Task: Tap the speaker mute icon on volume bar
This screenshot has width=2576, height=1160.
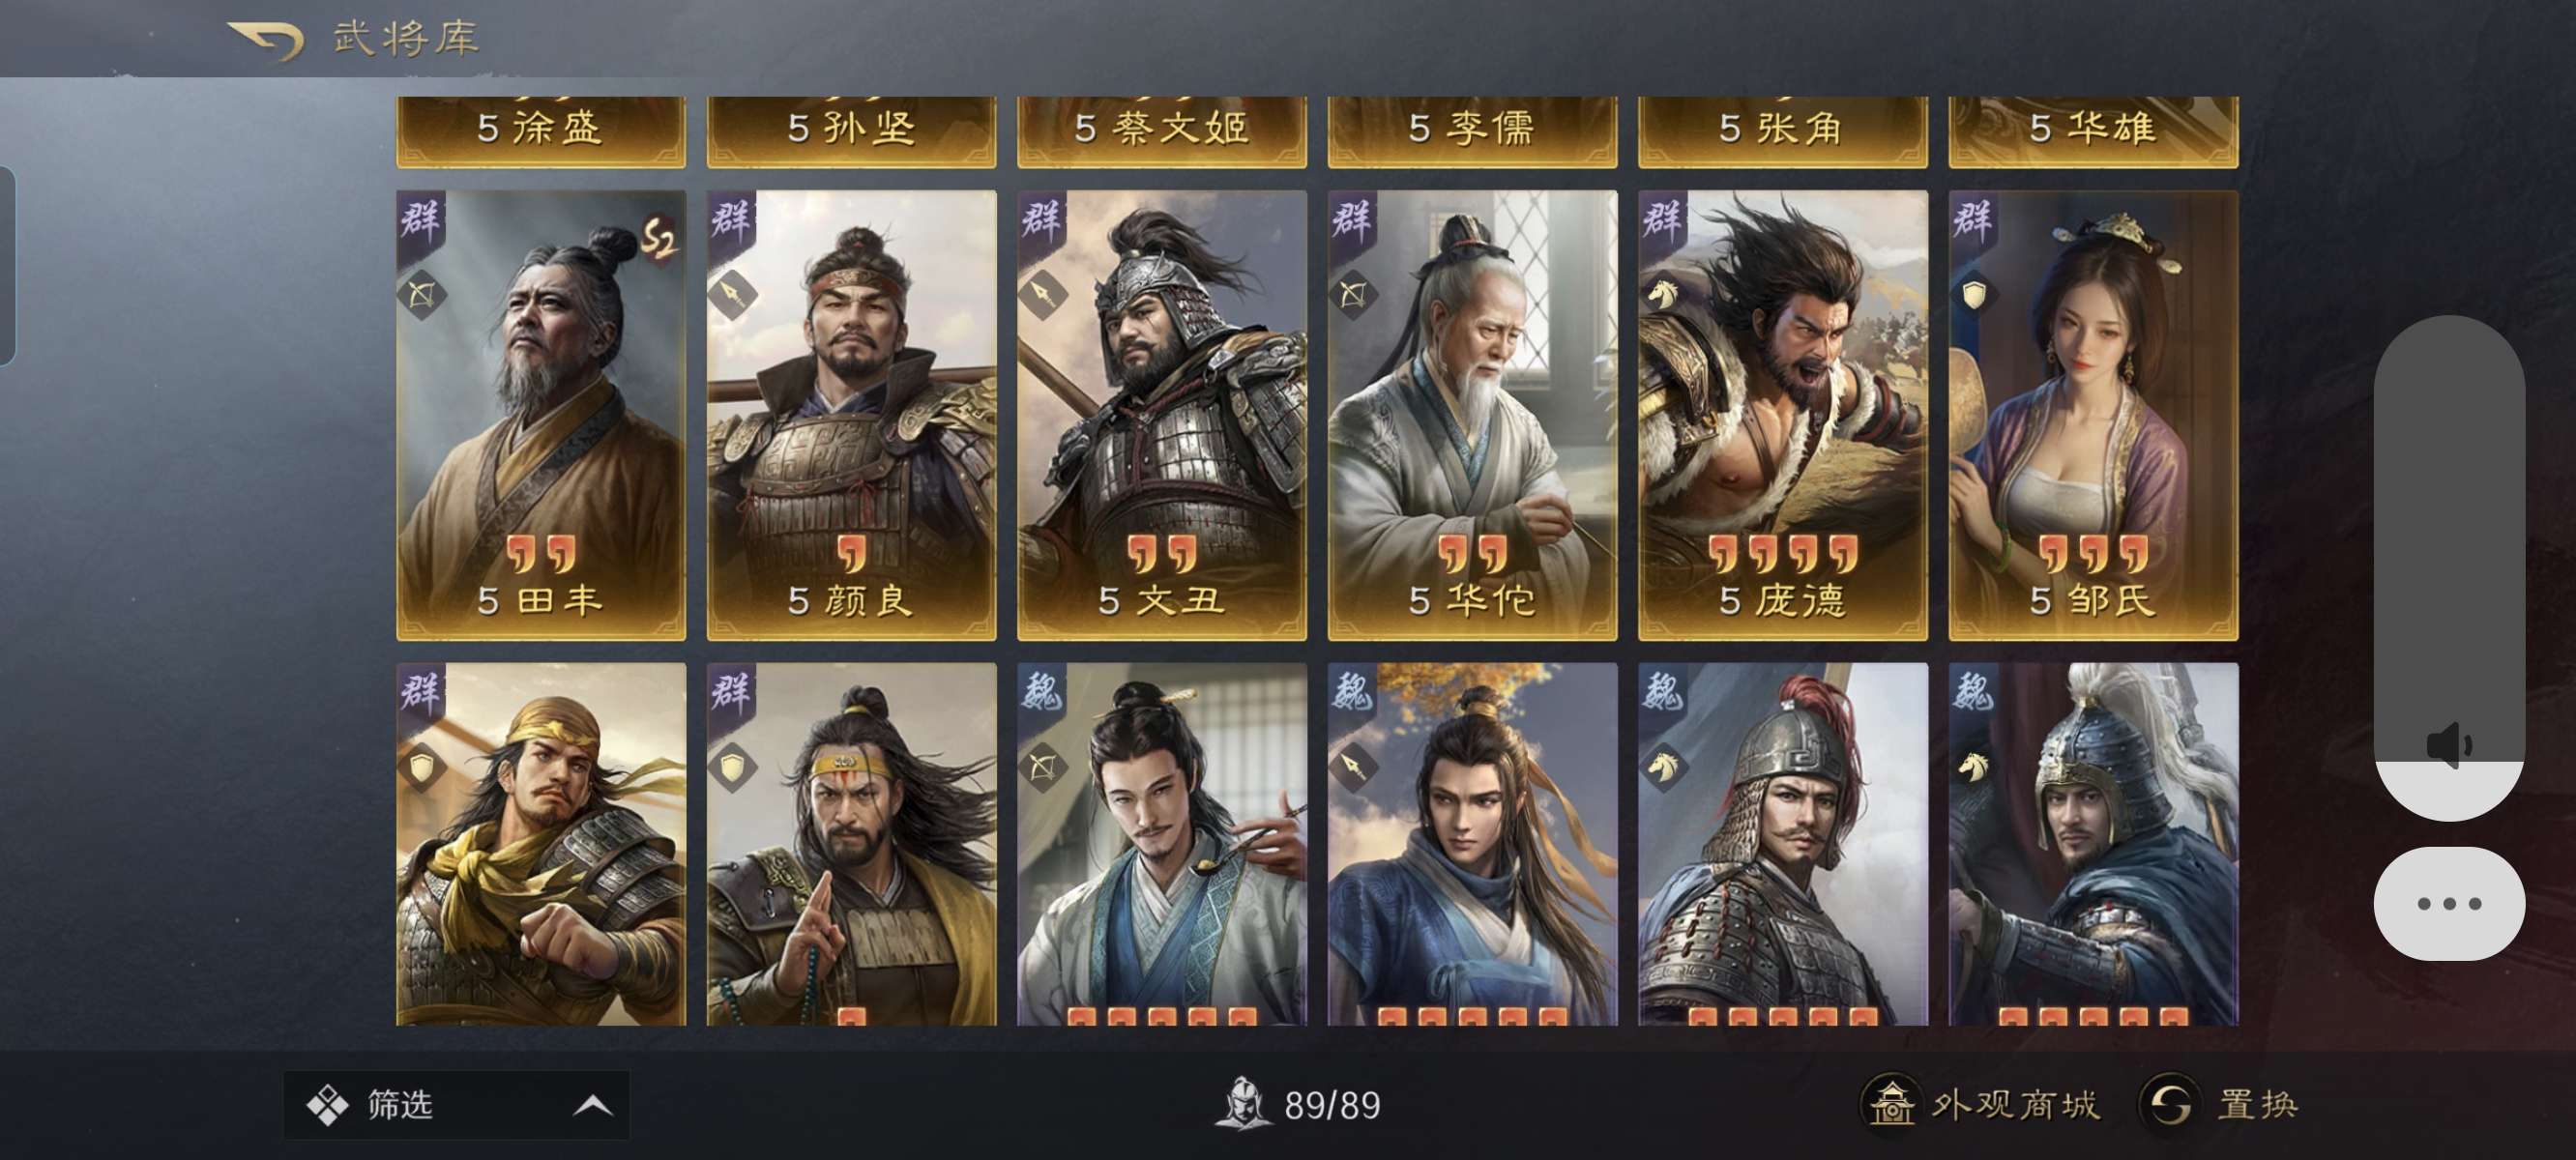Action: [x=2449, y=745]
